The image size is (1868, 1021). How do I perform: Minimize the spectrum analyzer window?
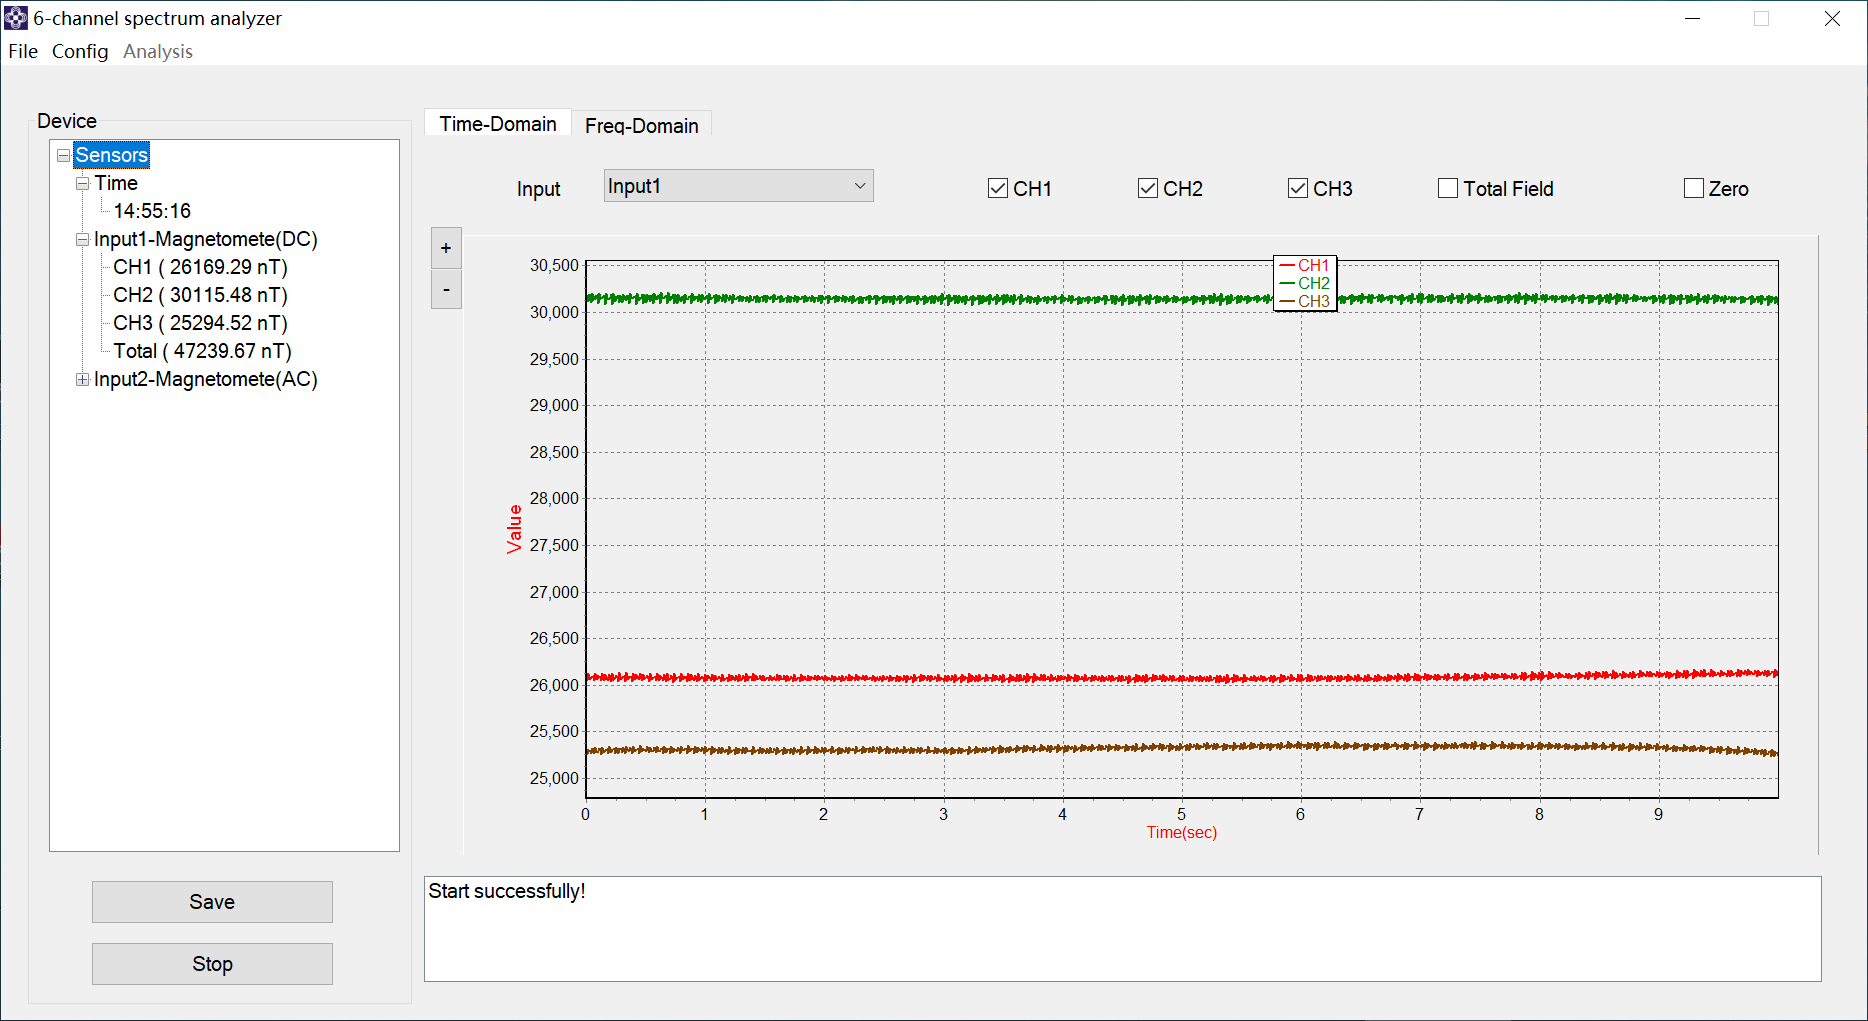click(1692, 19)
